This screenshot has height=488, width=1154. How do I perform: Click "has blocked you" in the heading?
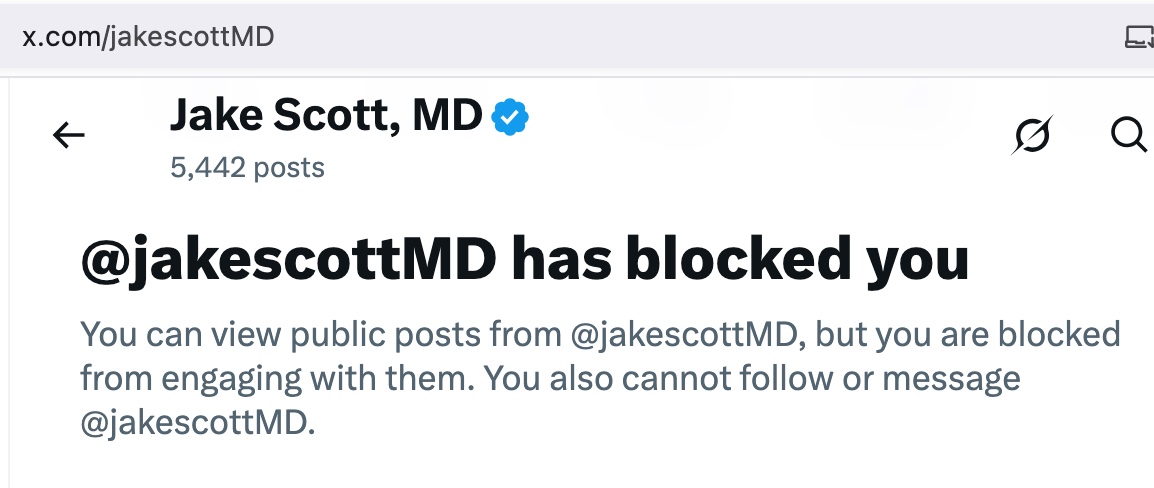pos(740,259)
